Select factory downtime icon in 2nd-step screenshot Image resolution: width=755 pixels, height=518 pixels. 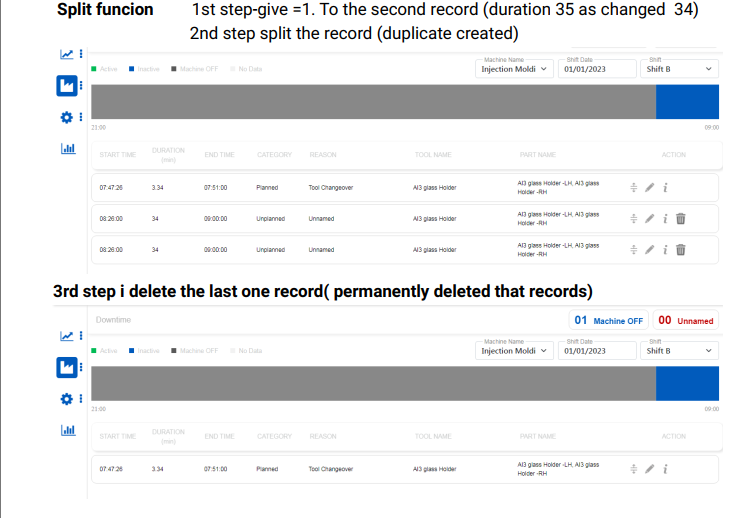pos(66,86)
